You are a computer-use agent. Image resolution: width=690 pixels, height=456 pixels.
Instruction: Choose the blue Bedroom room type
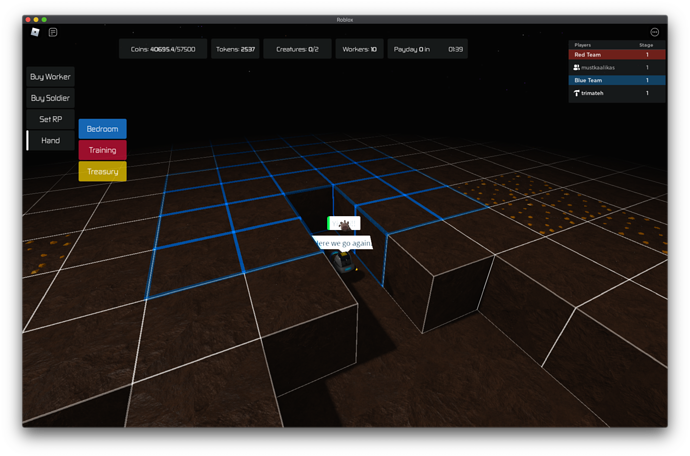tap(103, 129)
